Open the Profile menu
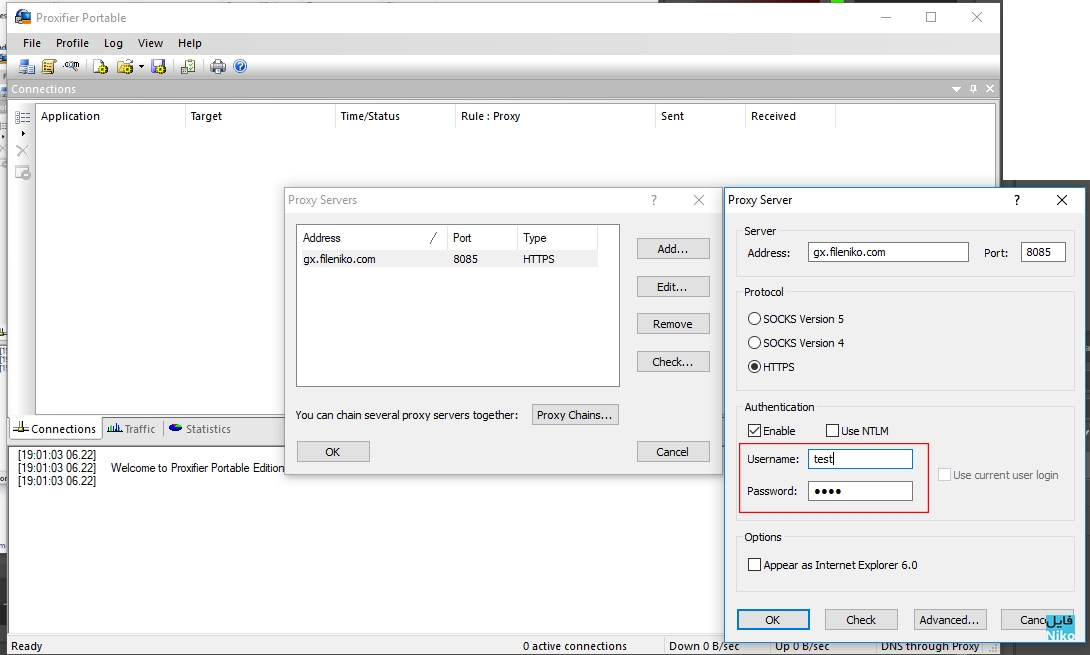Image resolution: width=1090 pixels, height=655 pixels. (x=72, y=43)
